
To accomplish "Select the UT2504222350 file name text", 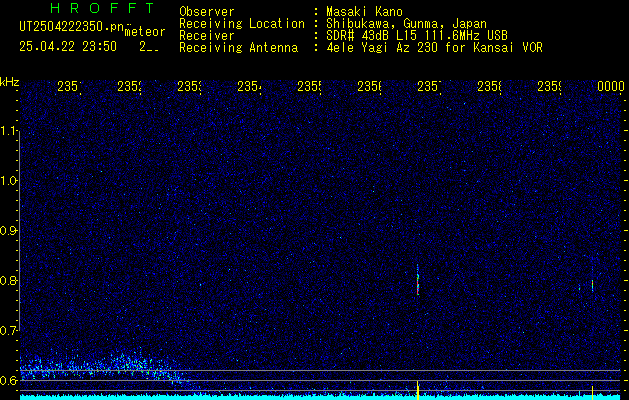I will point(72,26).
